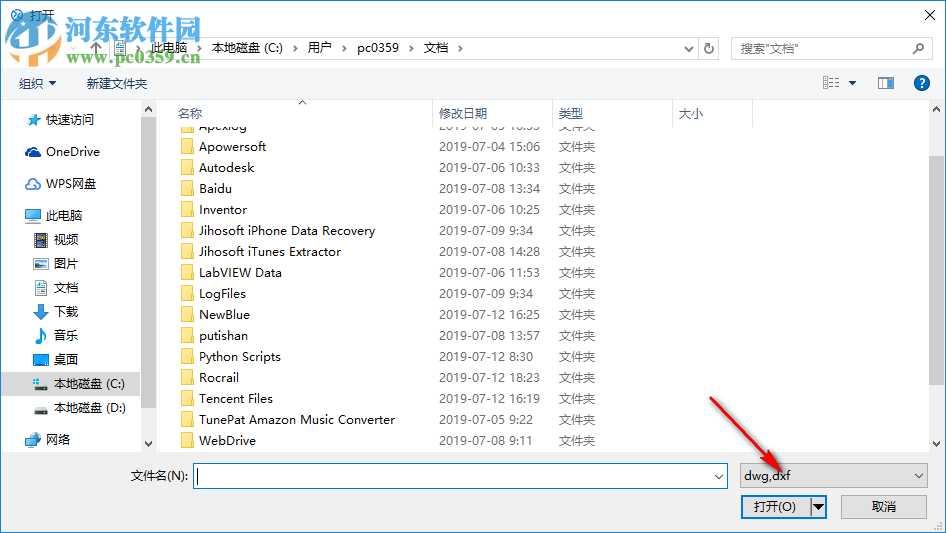
Task: Open the help question mark icon
Action: click(x=921, y=83)
